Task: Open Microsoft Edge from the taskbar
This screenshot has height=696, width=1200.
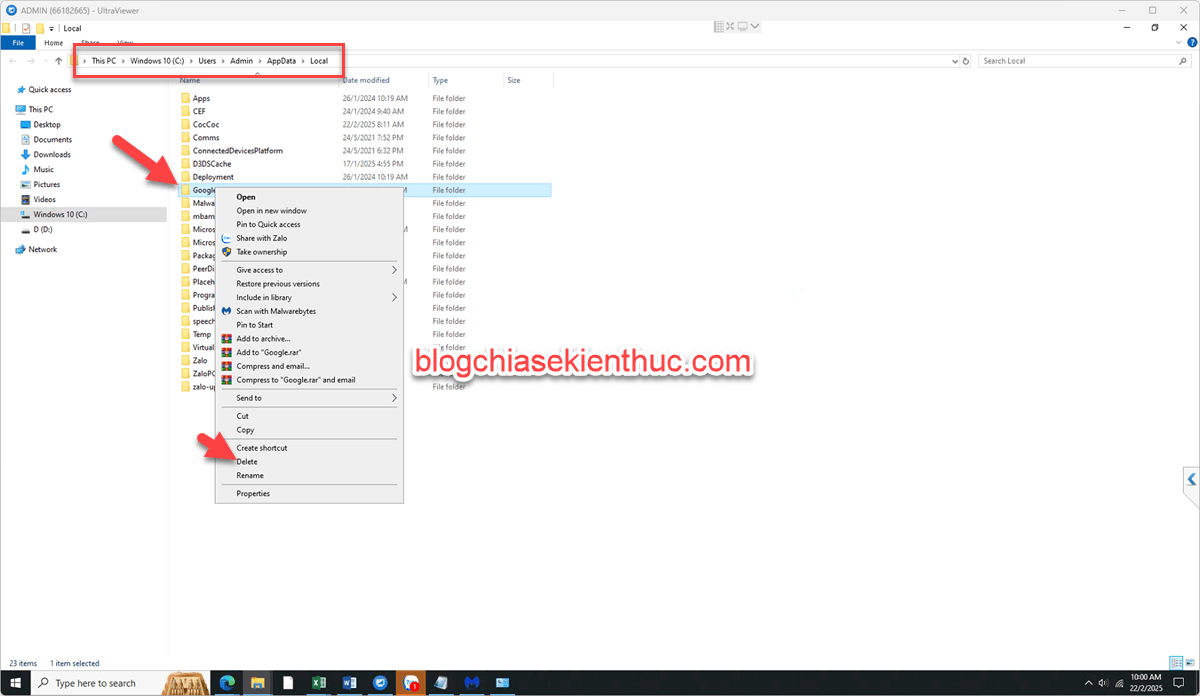Action: tap(226, 683)
